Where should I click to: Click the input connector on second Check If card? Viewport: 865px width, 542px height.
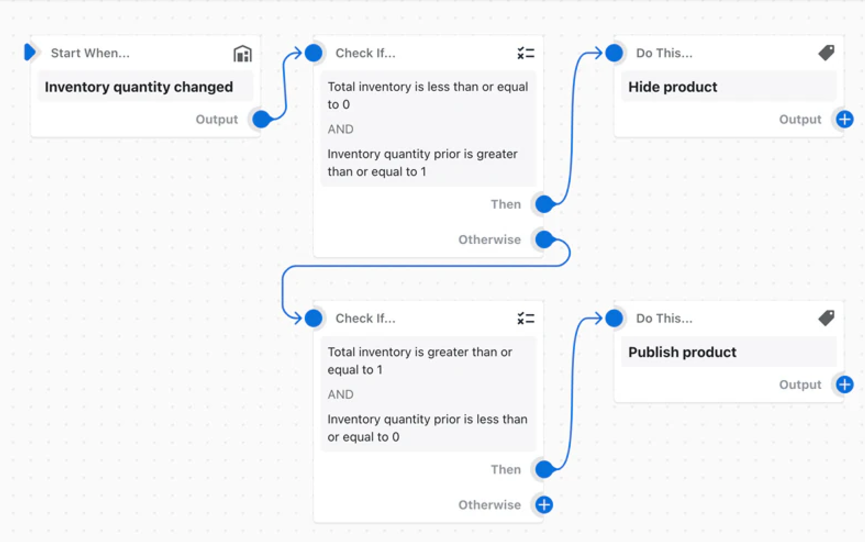click(314, 319)
